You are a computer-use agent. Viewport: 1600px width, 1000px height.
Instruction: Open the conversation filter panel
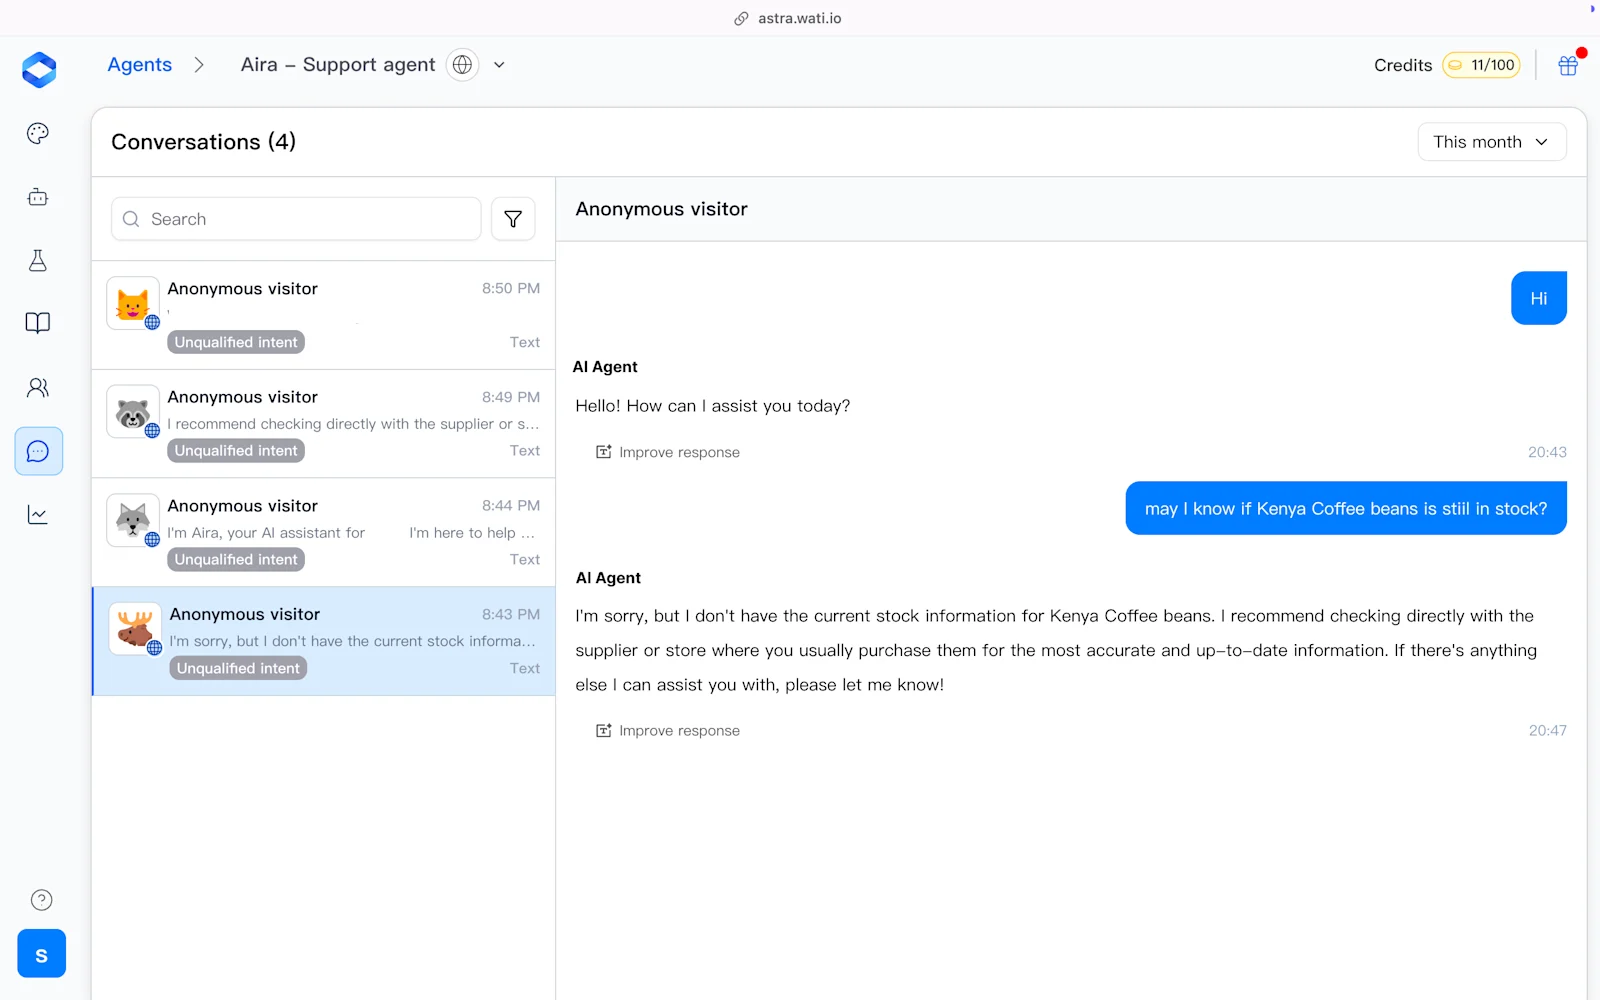513,218
